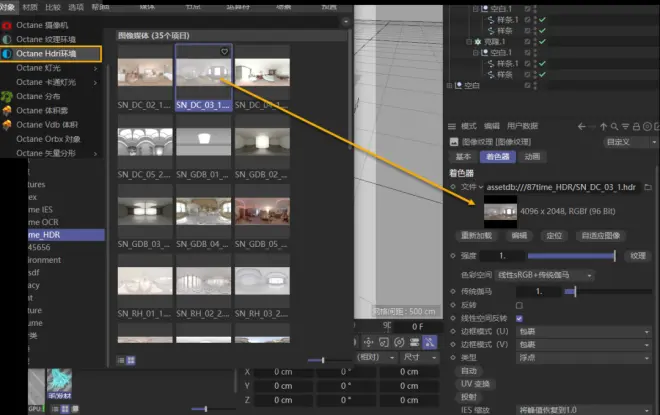Click the filter icon in attribute manager
This screenshot has height=415, width=660.
click(625, 126)
